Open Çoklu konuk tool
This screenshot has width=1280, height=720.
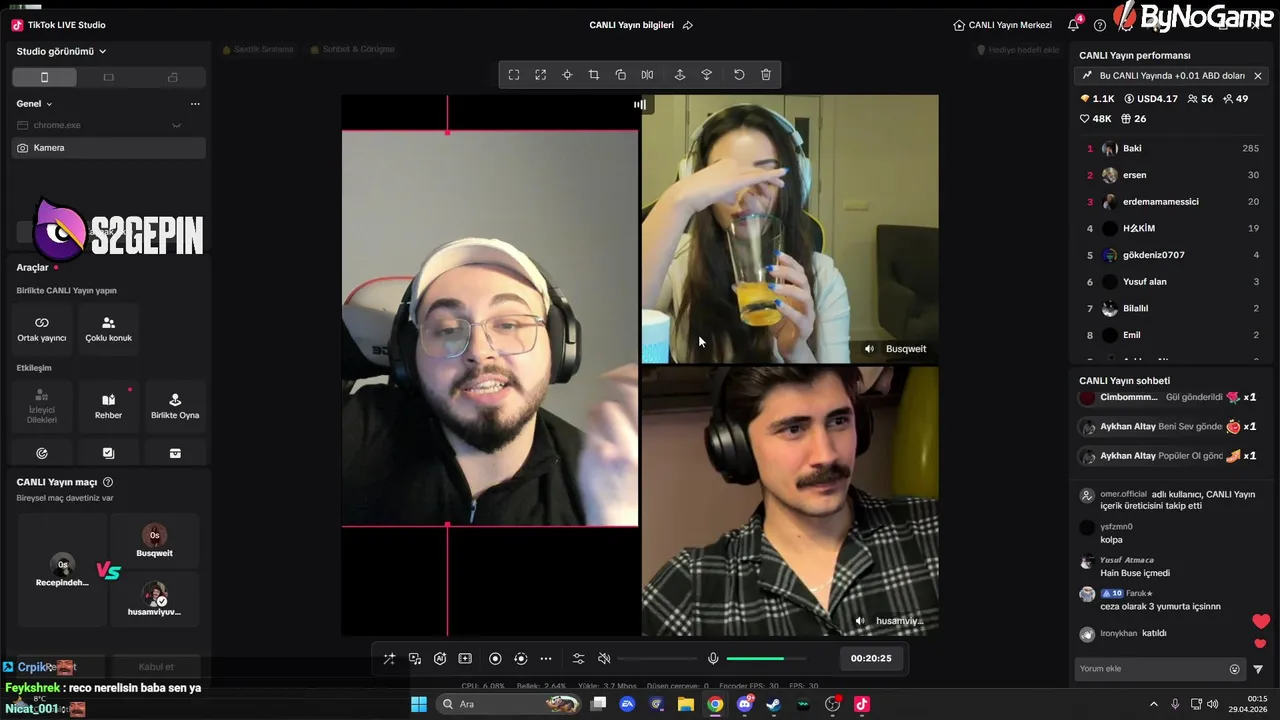tap(109, 329)
